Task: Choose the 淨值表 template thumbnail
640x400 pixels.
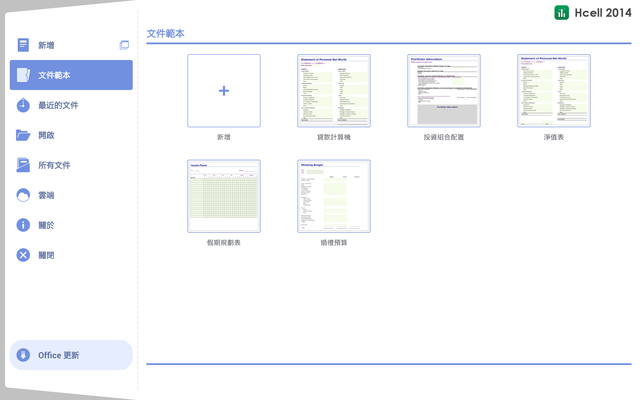Action: pos(554,91)
